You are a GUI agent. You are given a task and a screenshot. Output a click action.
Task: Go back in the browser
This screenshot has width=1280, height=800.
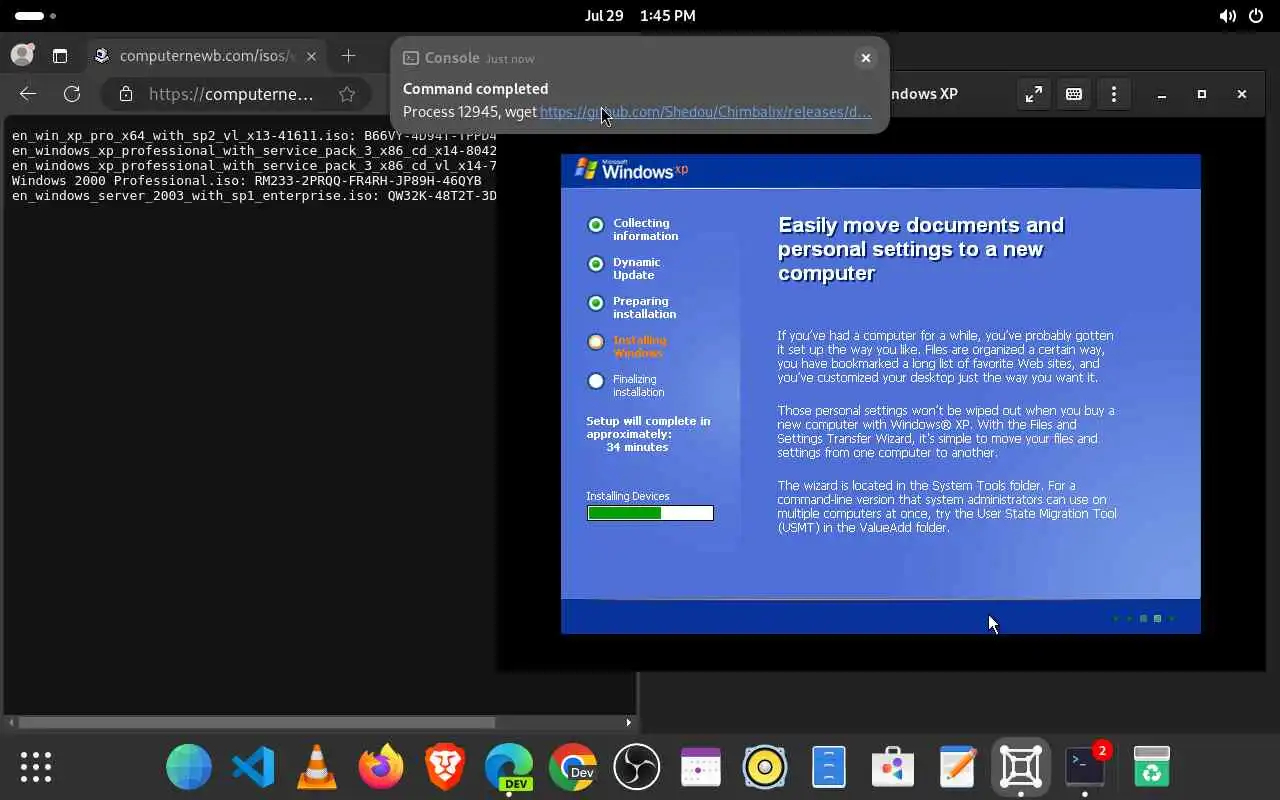pyautogui.click(x=28, y=94)
